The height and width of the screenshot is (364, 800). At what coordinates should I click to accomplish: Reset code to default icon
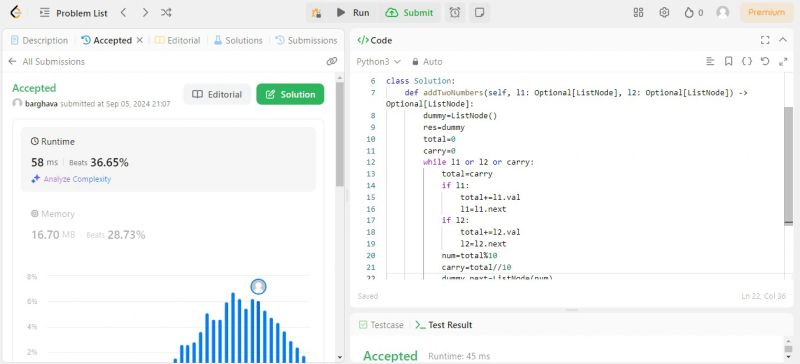tap(765, 61)
